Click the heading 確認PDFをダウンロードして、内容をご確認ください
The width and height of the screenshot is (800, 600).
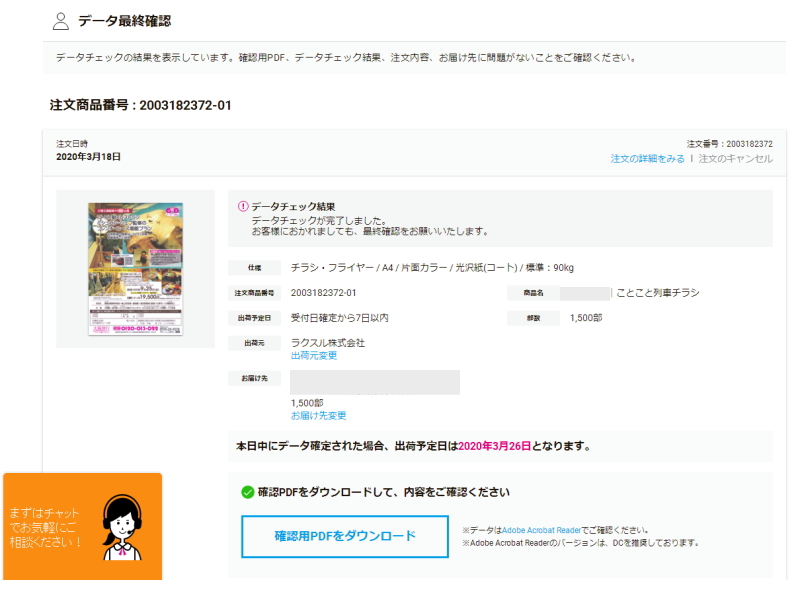point(384,492)
